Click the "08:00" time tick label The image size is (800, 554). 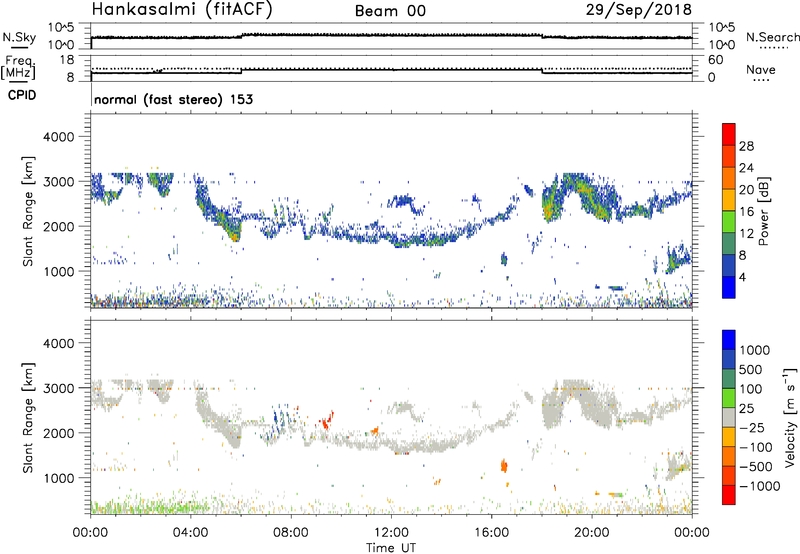(291, 533)
